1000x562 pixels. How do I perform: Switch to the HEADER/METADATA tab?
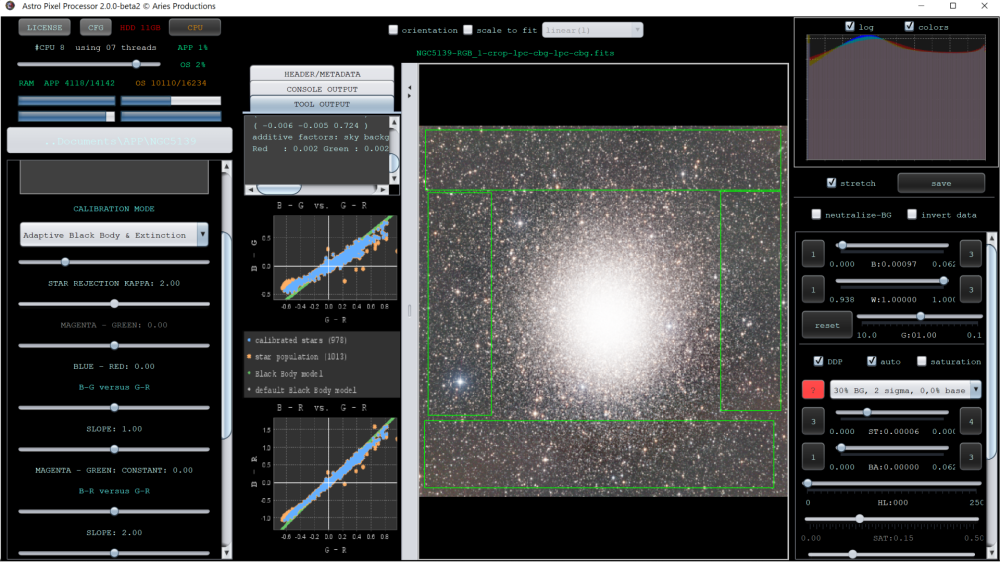tap(321, 74)
